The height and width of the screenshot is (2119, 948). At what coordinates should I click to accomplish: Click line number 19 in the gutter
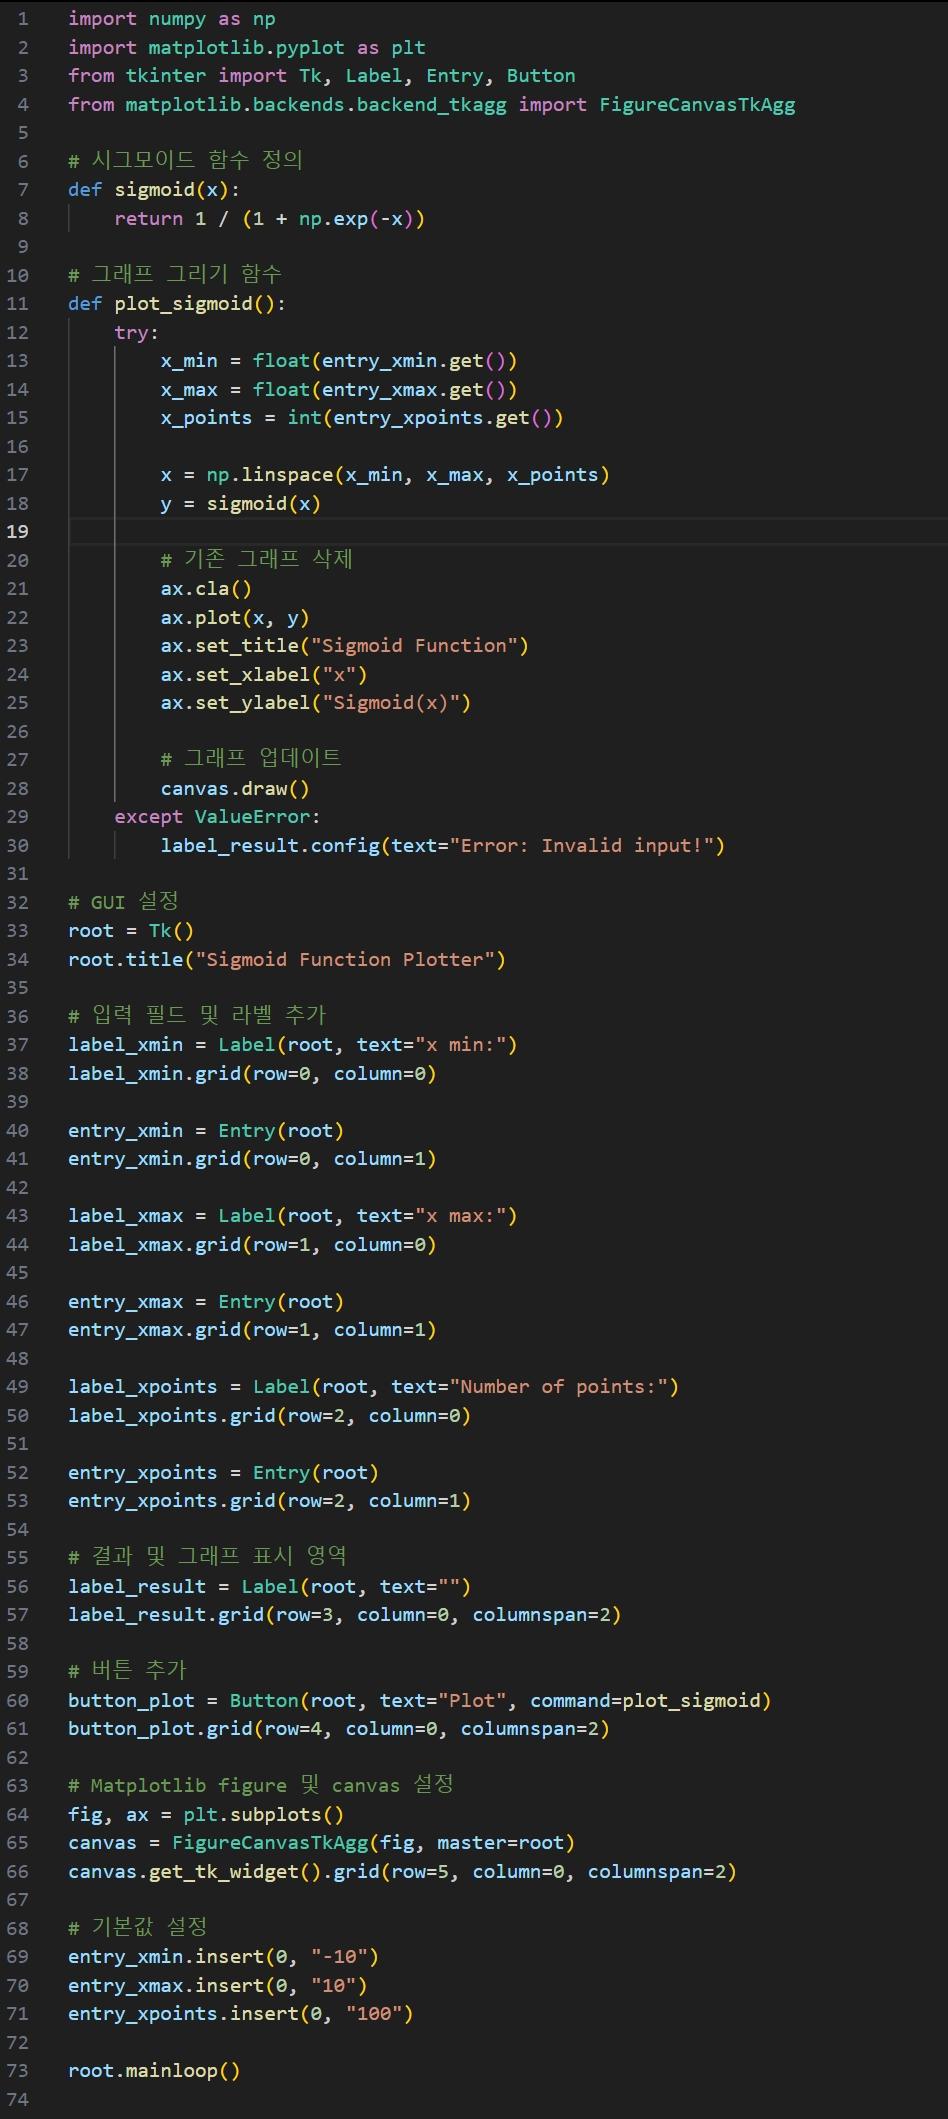click(x=18, y=531)
